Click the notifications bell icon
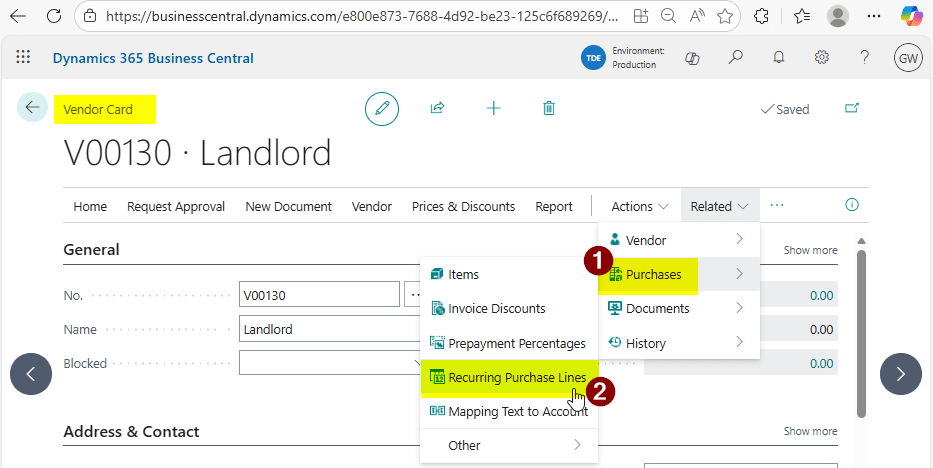 [x=778, y=58]
